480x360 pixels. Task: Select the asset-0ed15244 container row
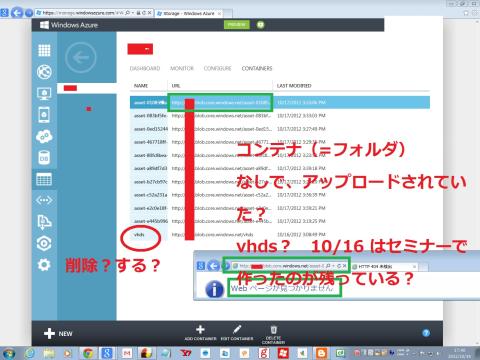coord(280,129)
